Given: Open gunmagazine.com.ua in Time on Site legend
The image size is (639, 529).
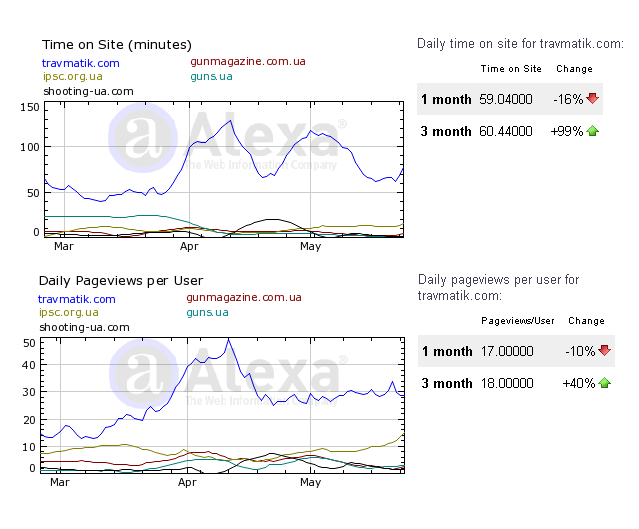Looking at the screenshot, I should [248, 62].
